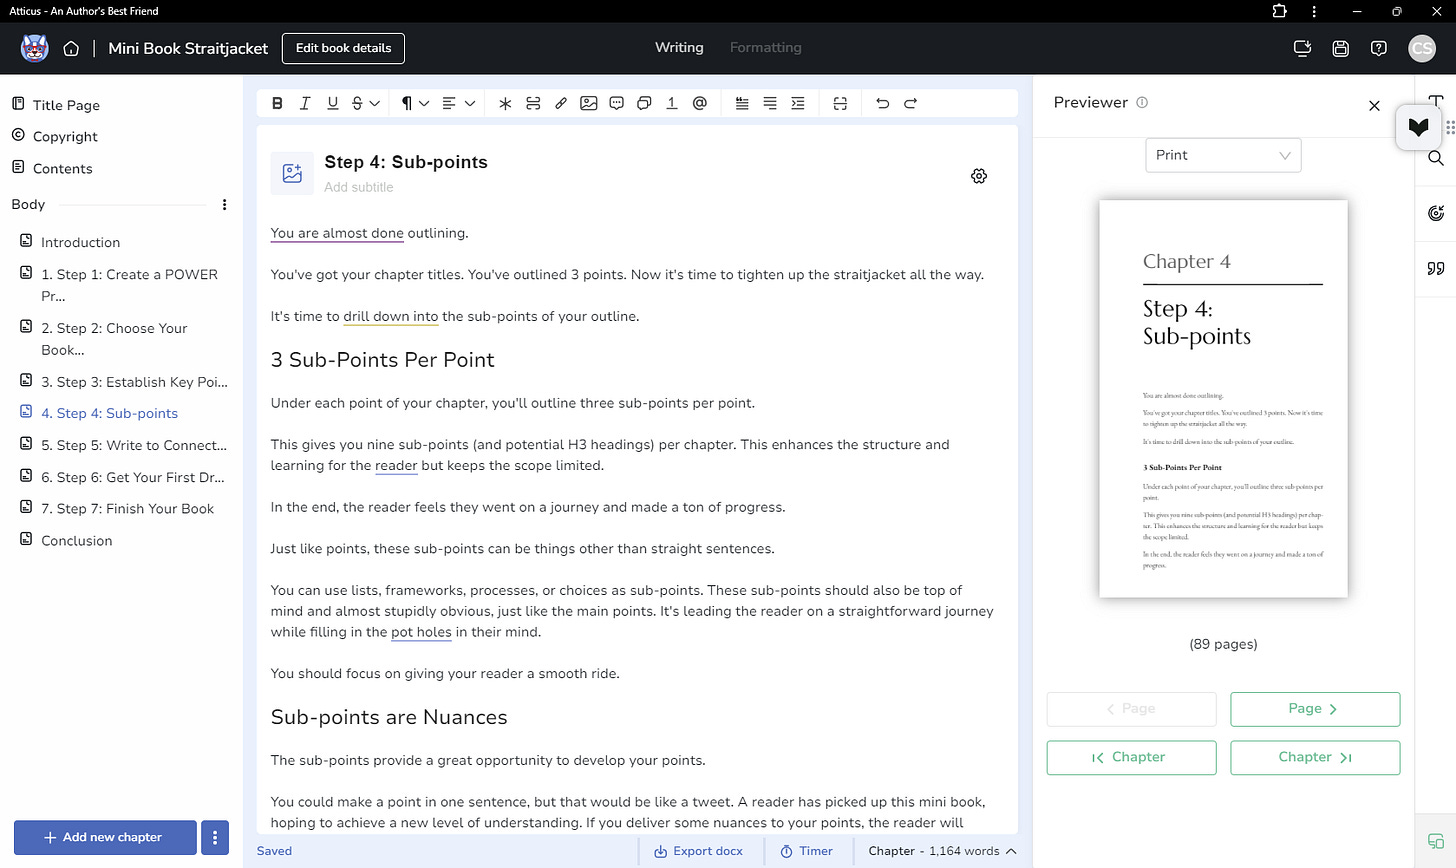The height and width of the screenshot is (868, 1456).
Task: Click Export docx button
Action: (x=698, y=851)
